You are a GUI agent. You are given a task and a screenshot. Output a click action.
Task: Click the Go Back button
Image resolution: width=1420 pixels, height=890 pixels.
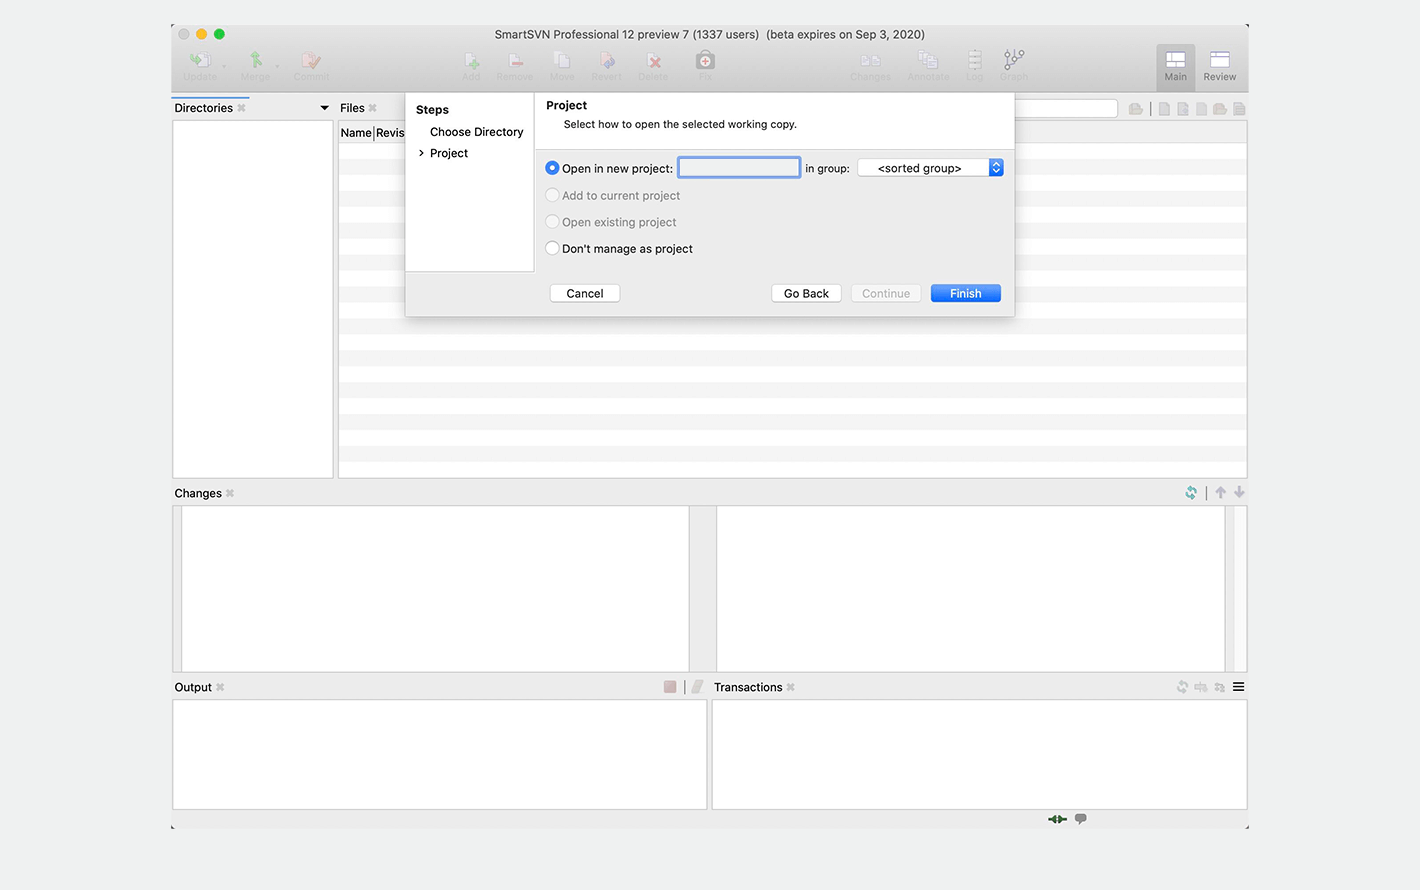click(x=806, y=293)
